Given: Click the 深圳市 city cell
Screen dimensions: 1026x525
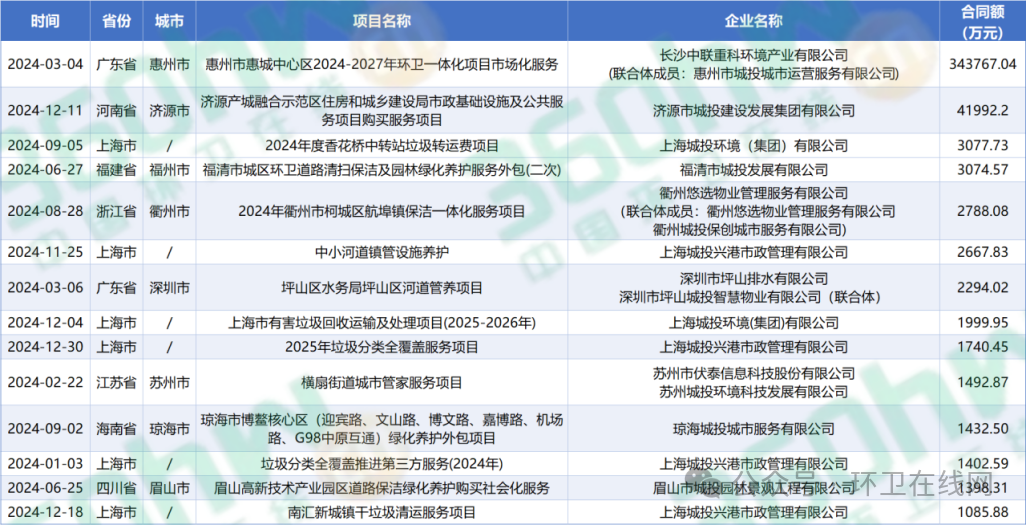Looking at the screenshot, I should [169, 287].
